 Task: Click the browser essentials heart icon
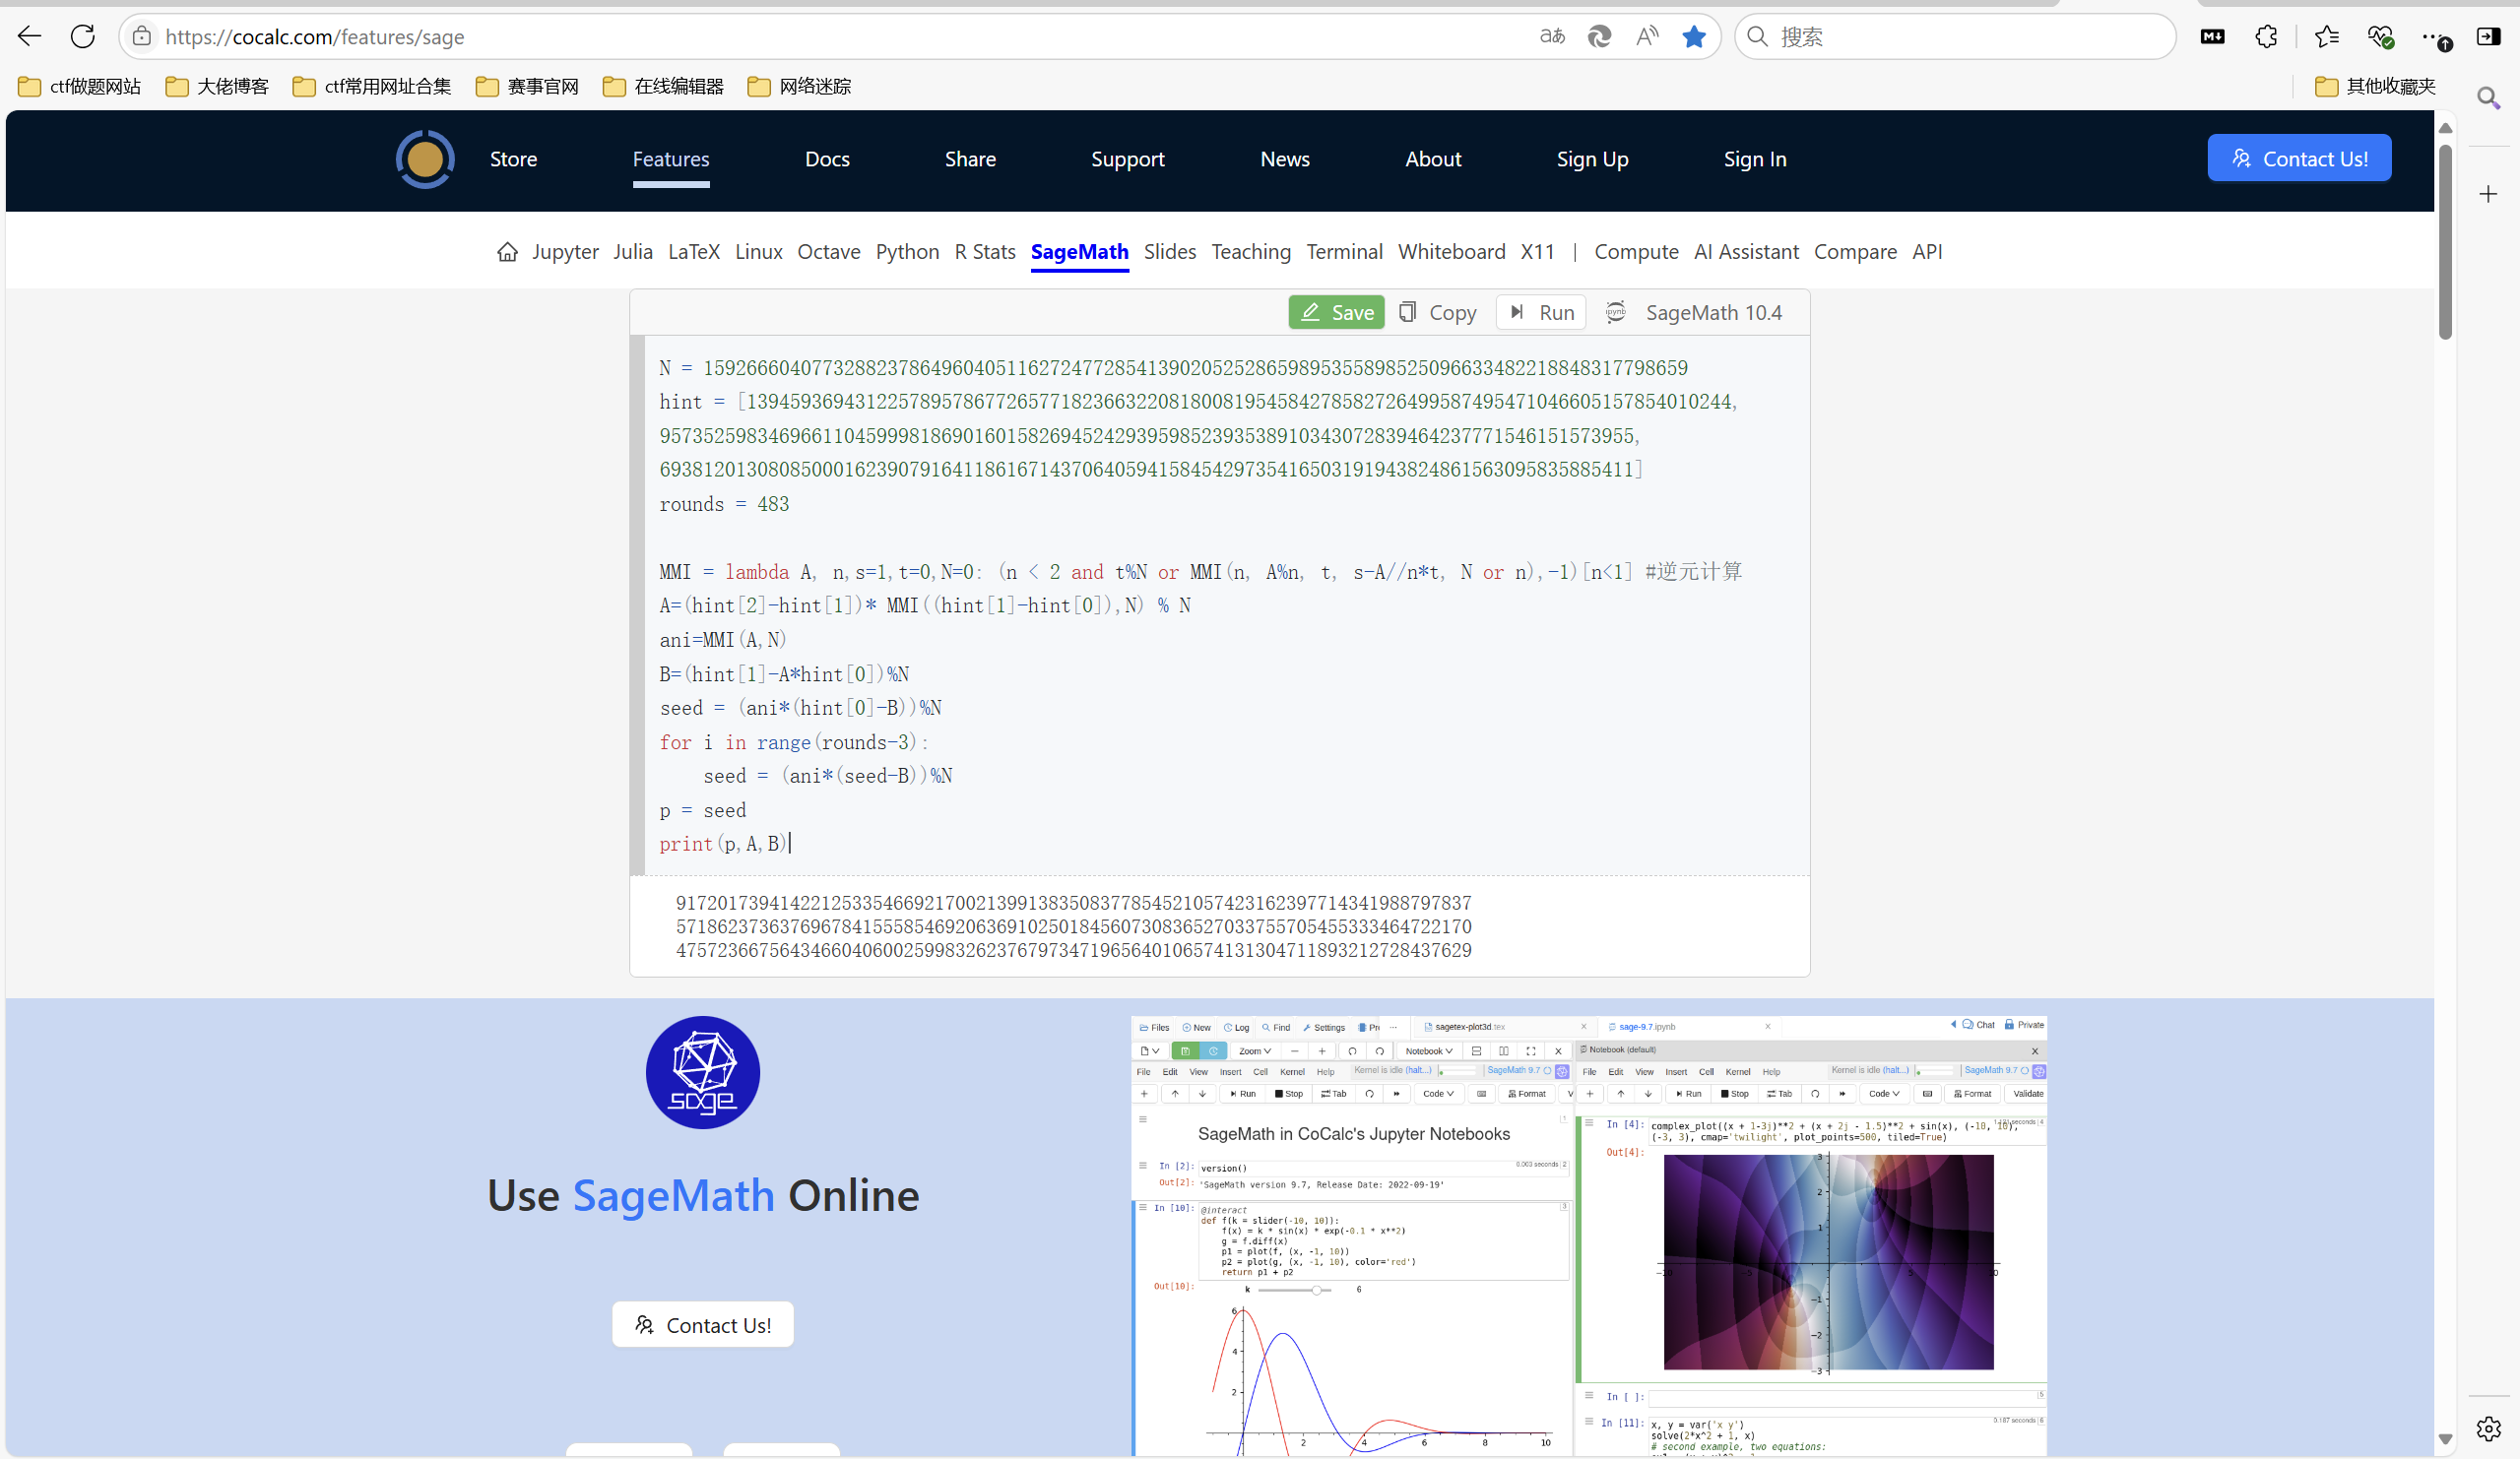click(2380, 37)
